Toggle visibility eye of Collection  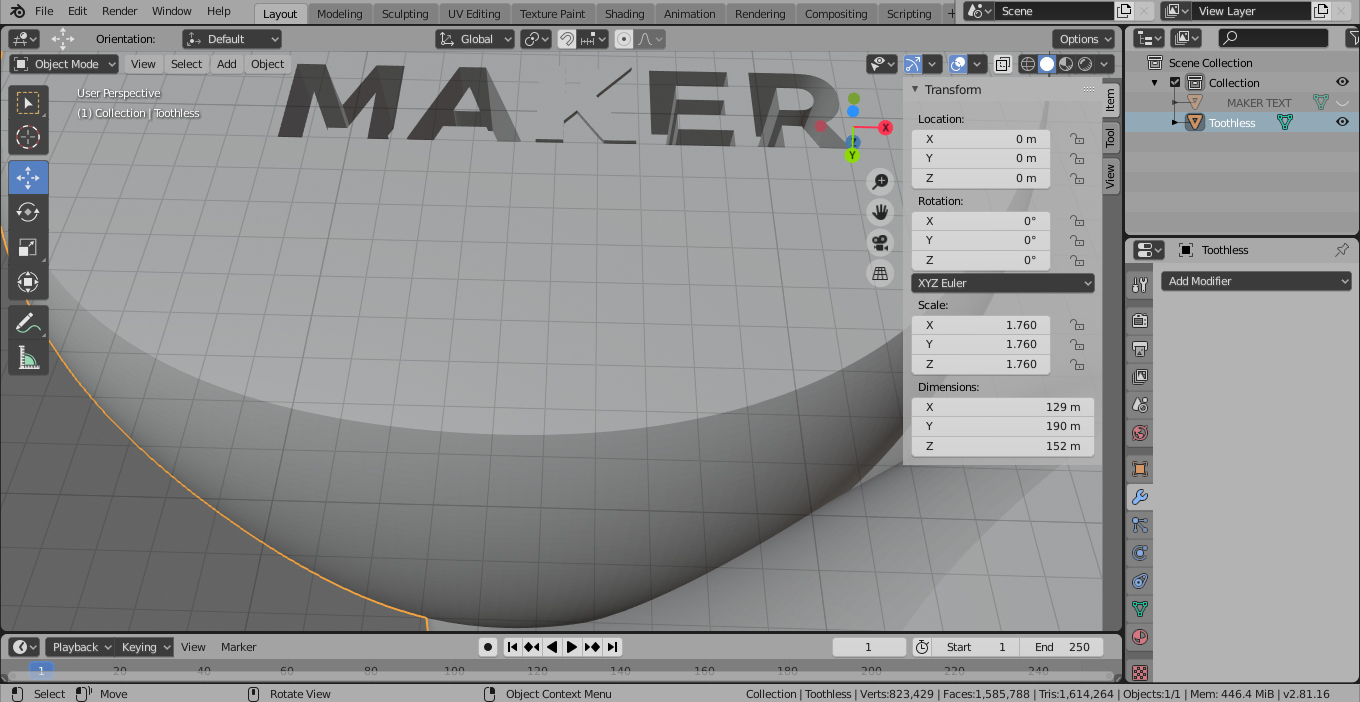point(1343,83)
